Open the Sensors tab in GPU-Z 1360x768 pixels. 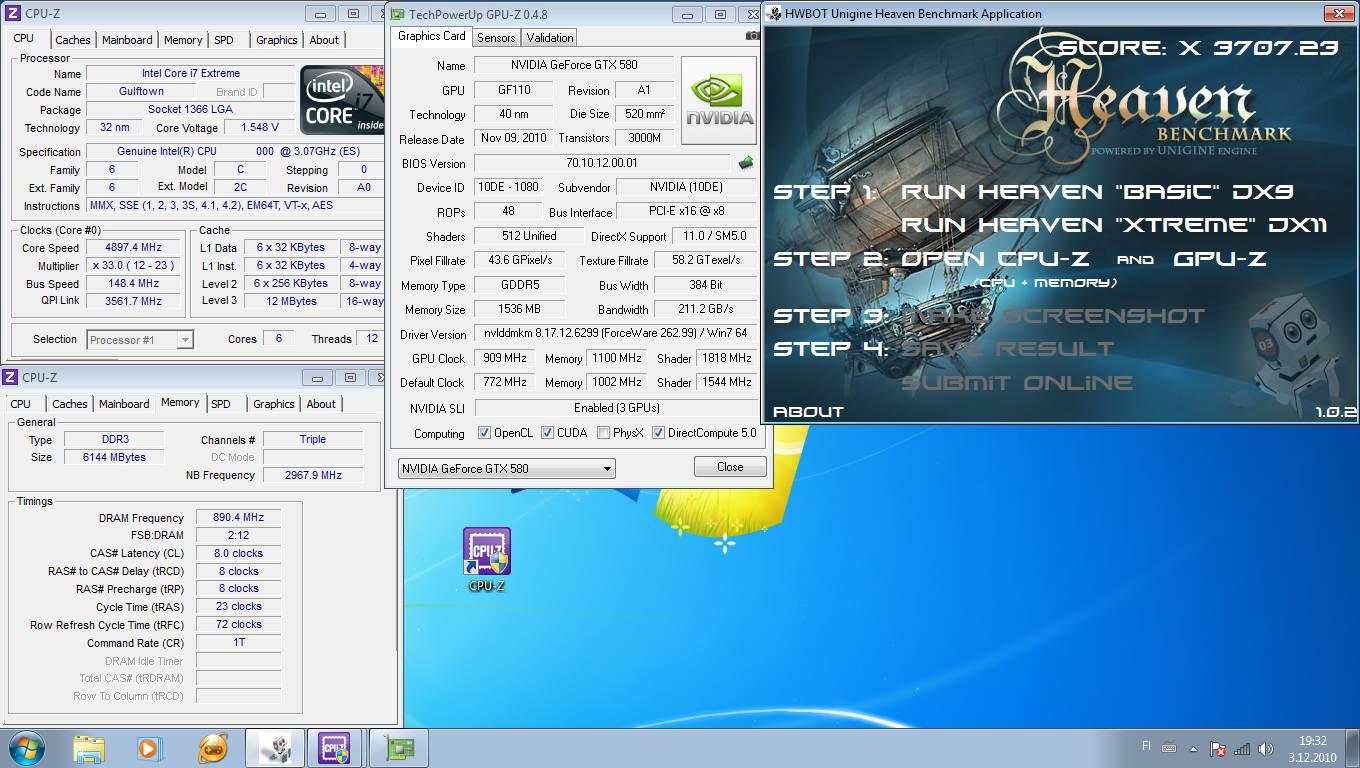point(496,38)
